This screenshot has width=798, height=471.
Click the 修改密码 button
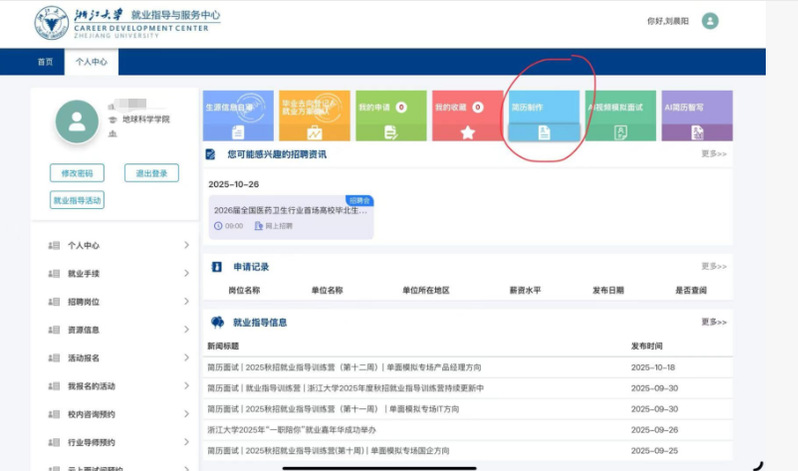77,173
